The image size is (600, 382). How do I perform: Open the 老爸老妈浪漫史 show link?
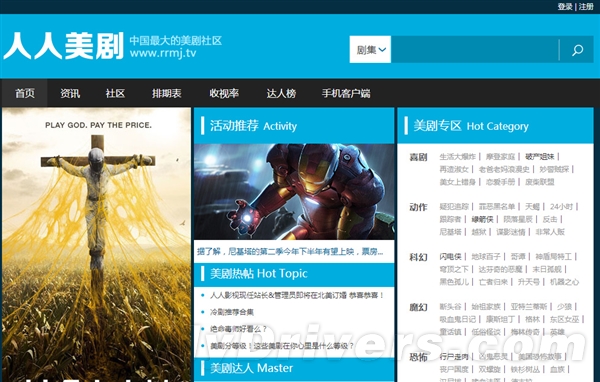click(x=504, y=169)
